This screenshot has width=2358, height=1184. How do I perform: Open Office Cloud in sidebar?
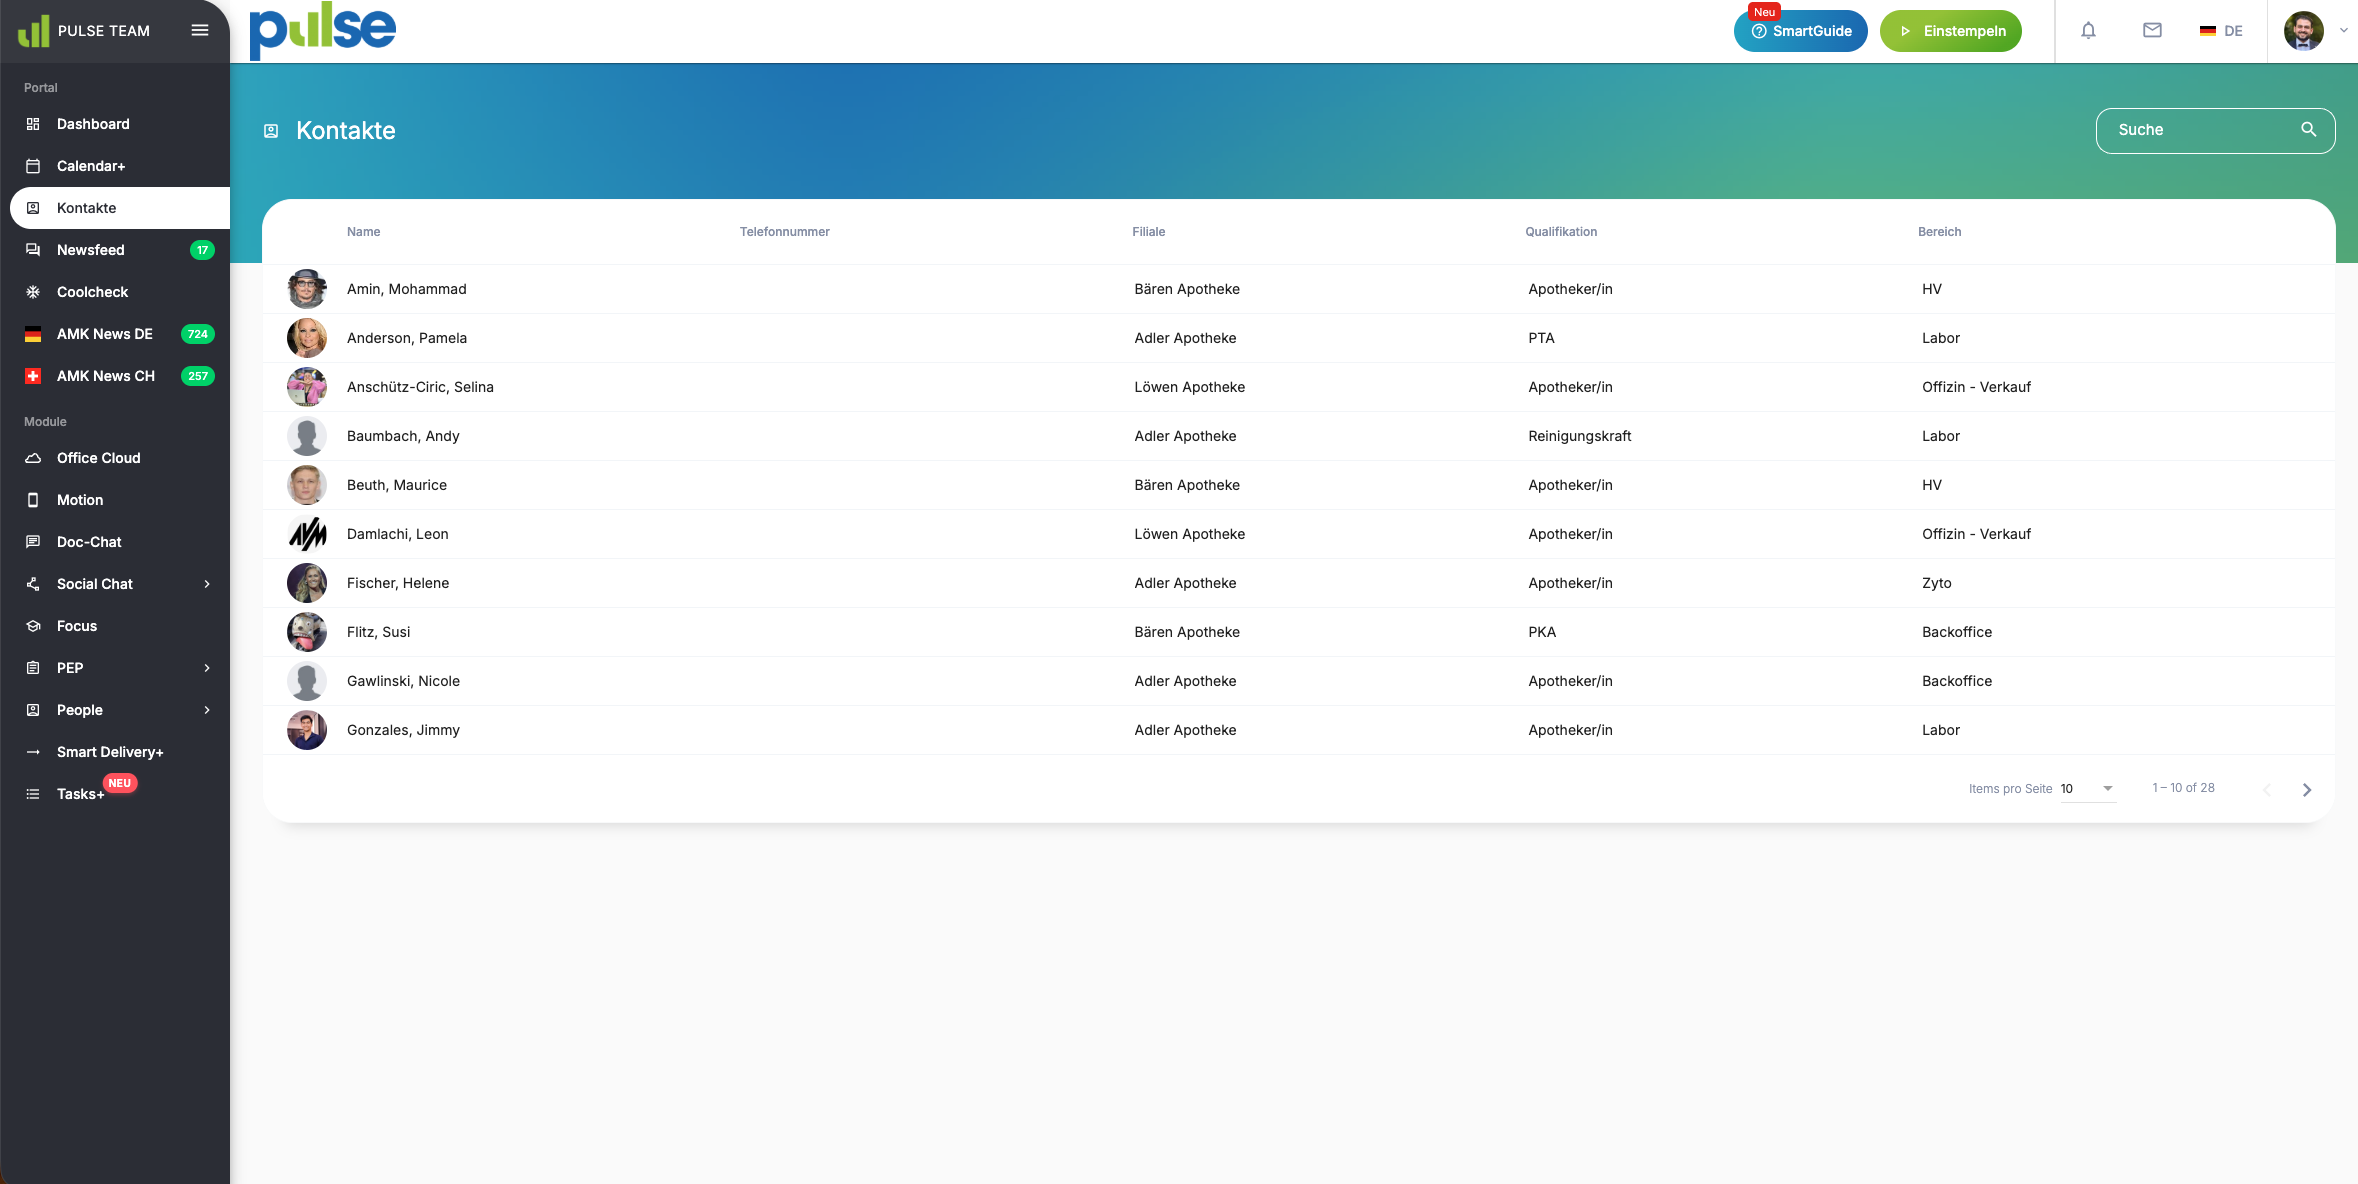click(x=98, y=458)
